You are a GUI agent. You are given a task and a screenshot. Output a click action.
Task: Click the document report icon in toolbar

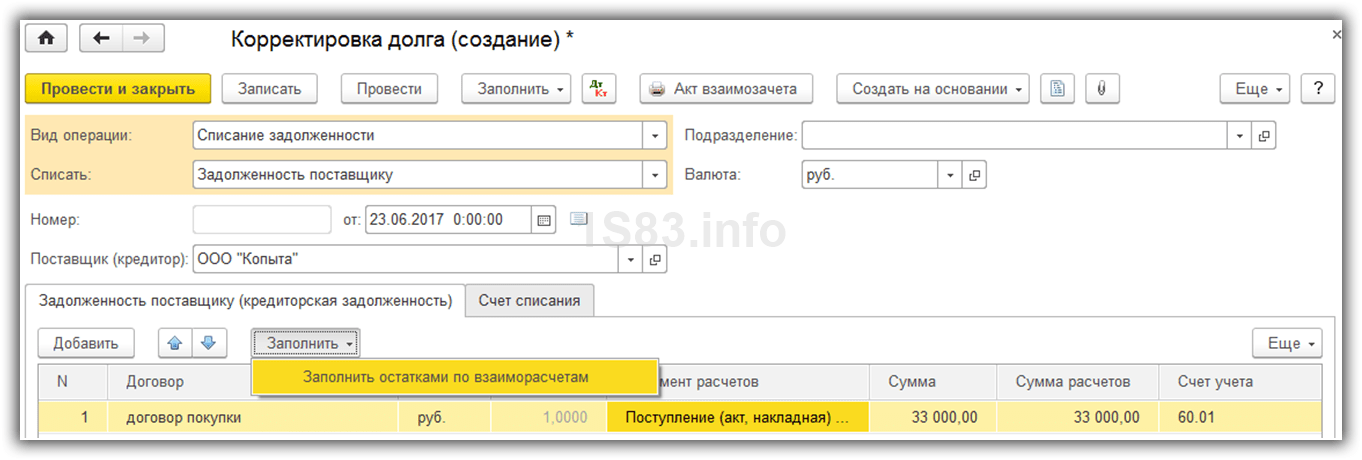point(1057,88)
